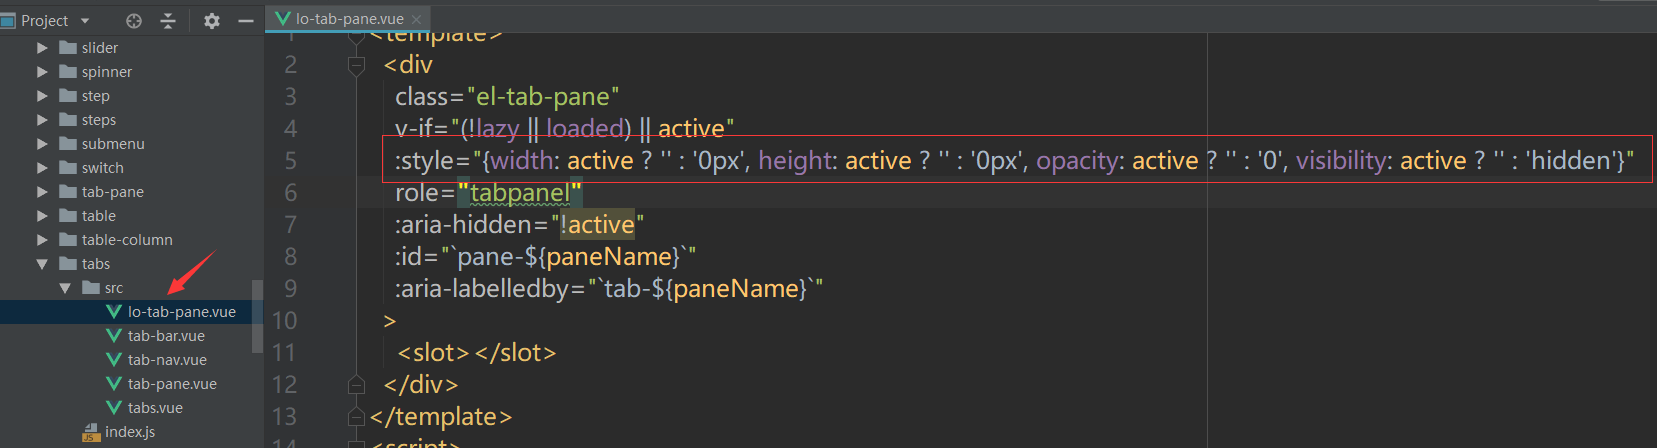The height and width of the screenshot is (448, 1657).
Task: Click the fold marker at closing template tag
Action: 356,417
